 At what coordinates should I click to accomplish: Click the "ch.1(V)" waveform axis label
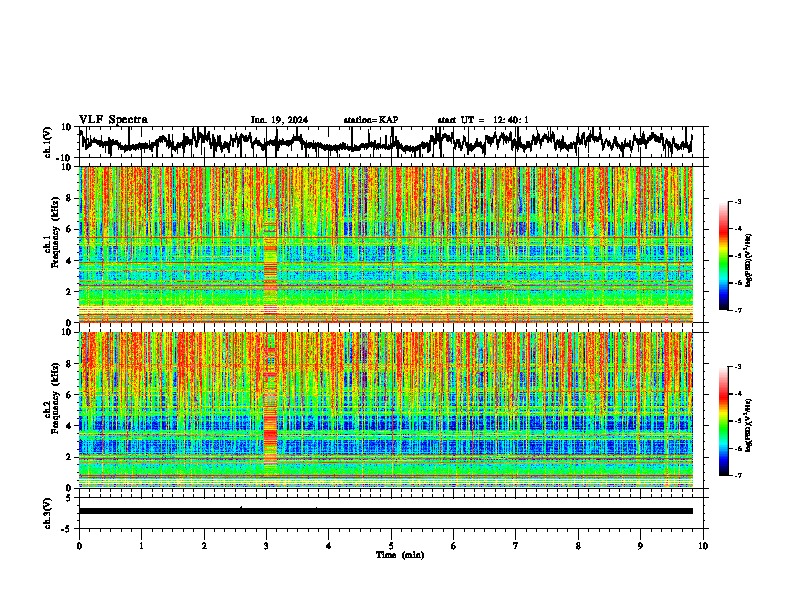coord(47,142)
